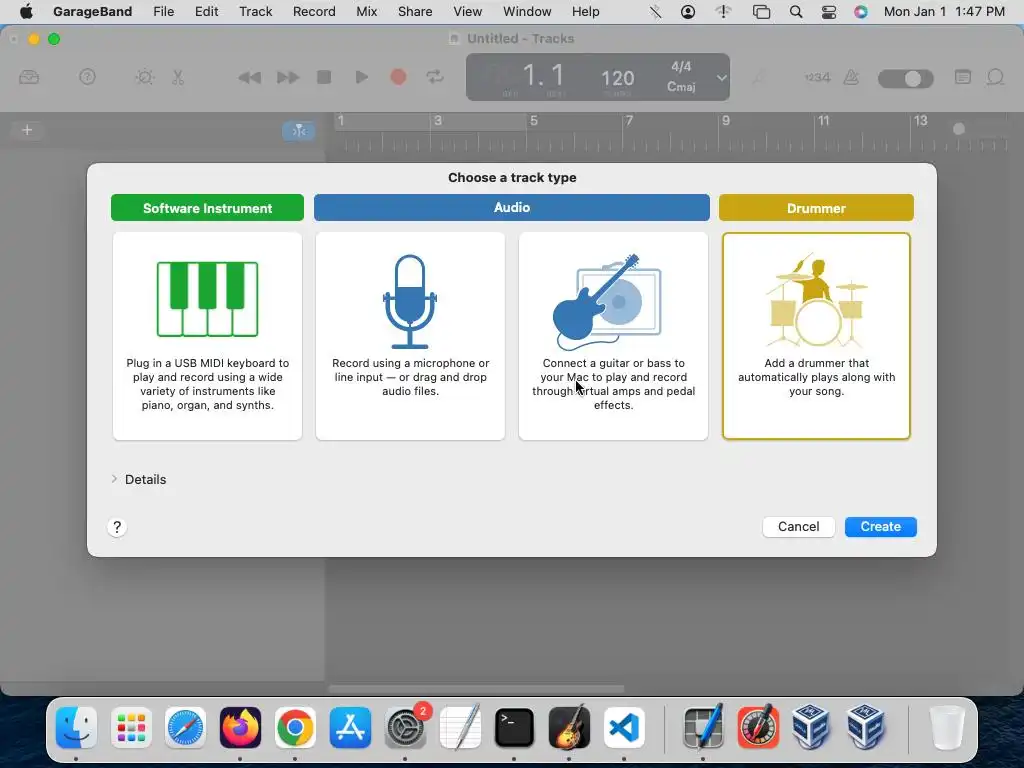
Task: Open the Apple menu
Action: (26, 11)
